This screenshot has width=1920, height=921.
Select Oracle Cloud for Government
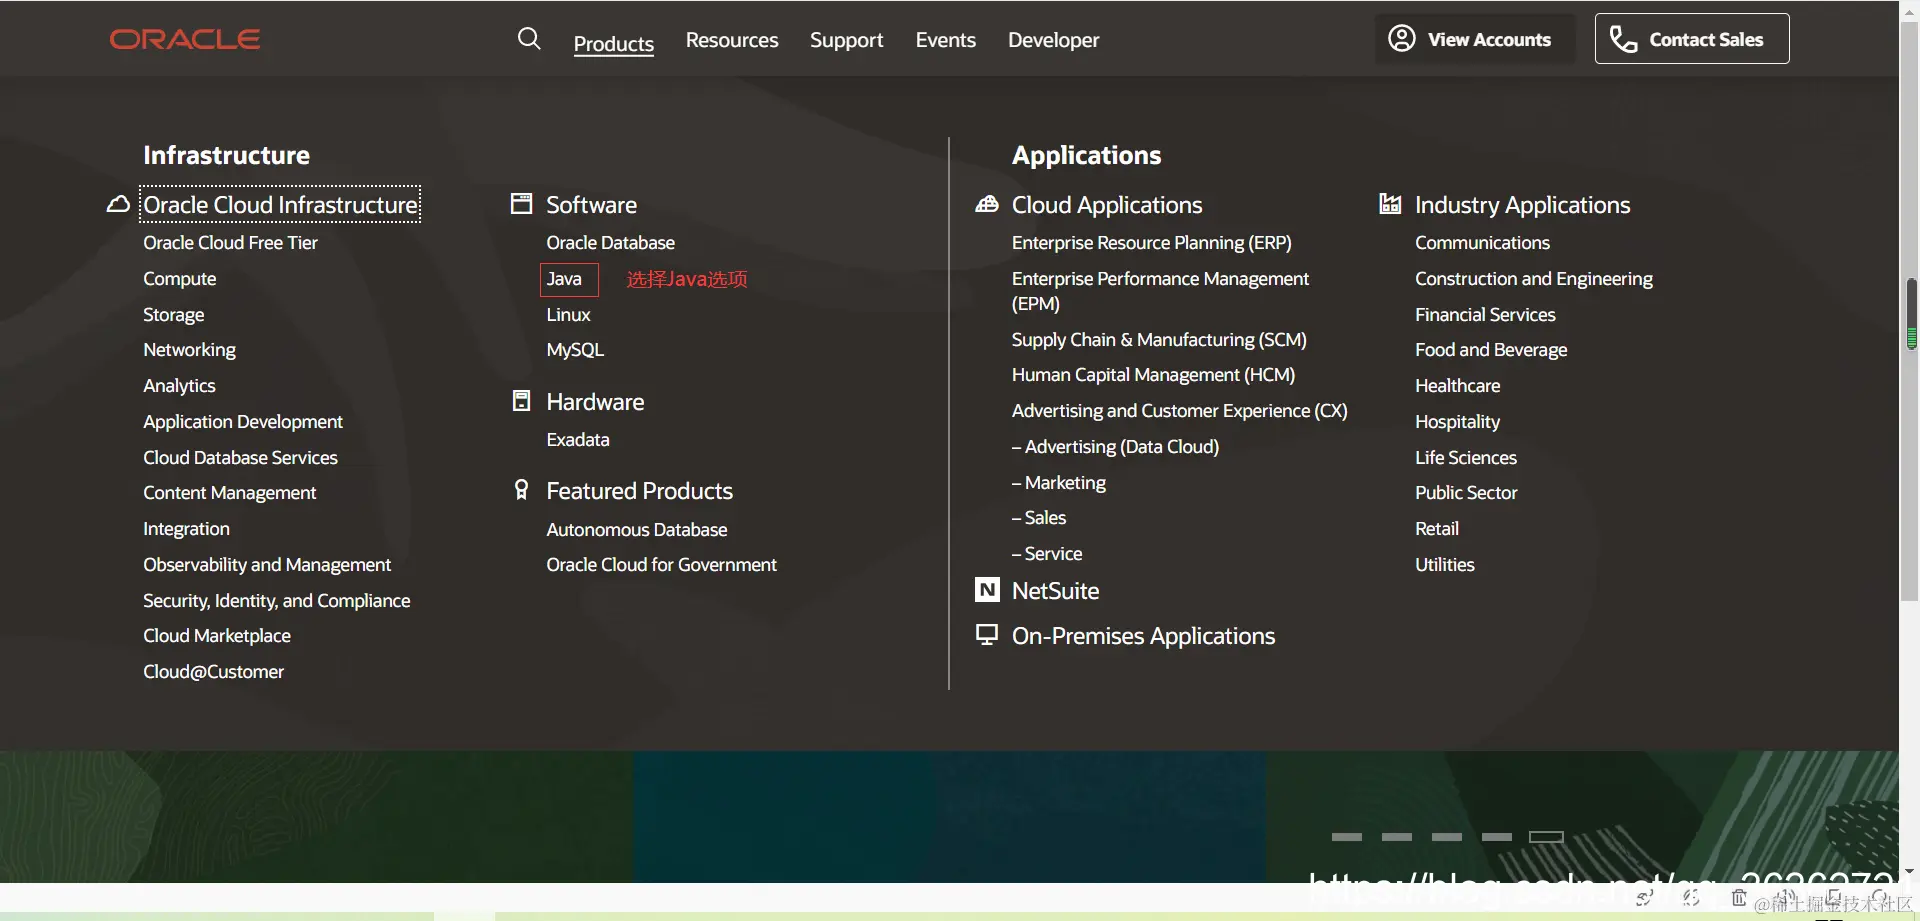pyautogui.click(x=661, y=565)
